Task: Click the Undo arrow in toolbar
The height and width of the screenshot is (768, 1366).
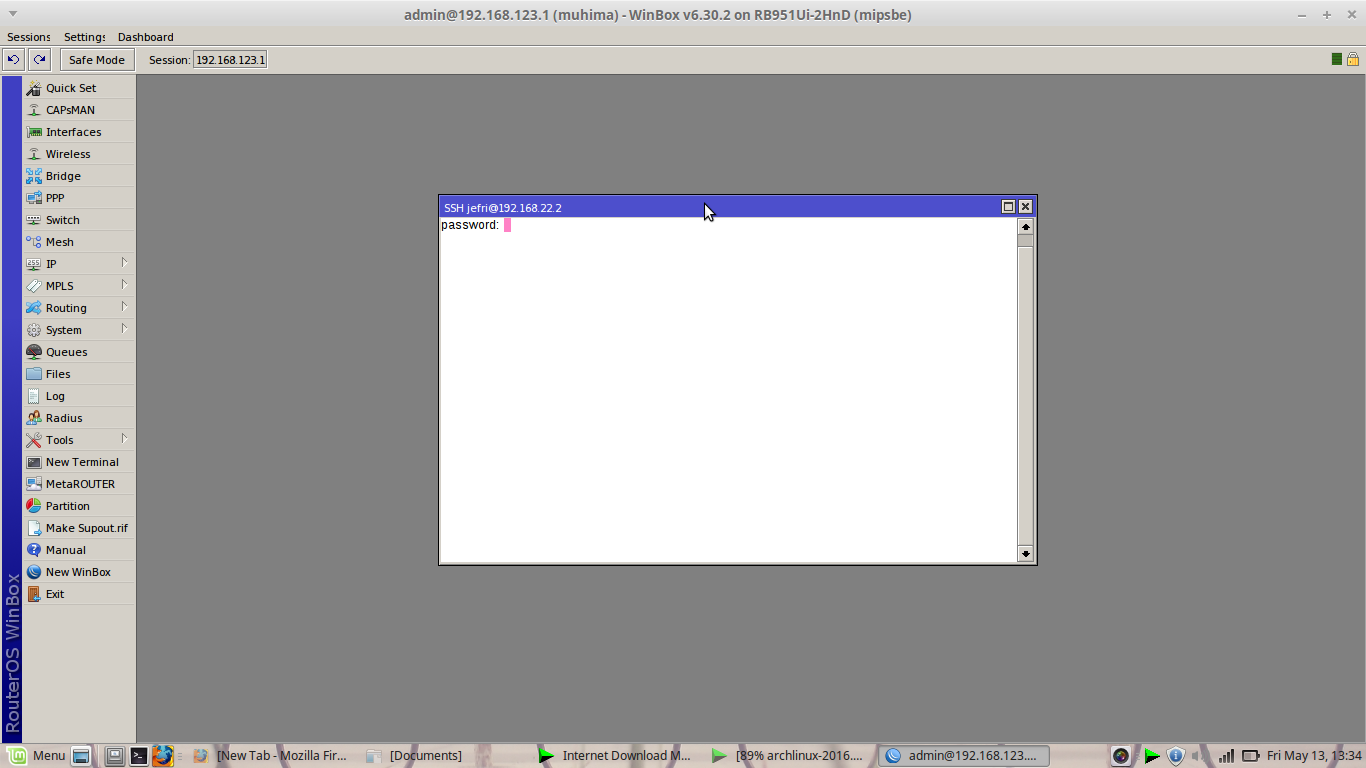Action: point(13,60)
